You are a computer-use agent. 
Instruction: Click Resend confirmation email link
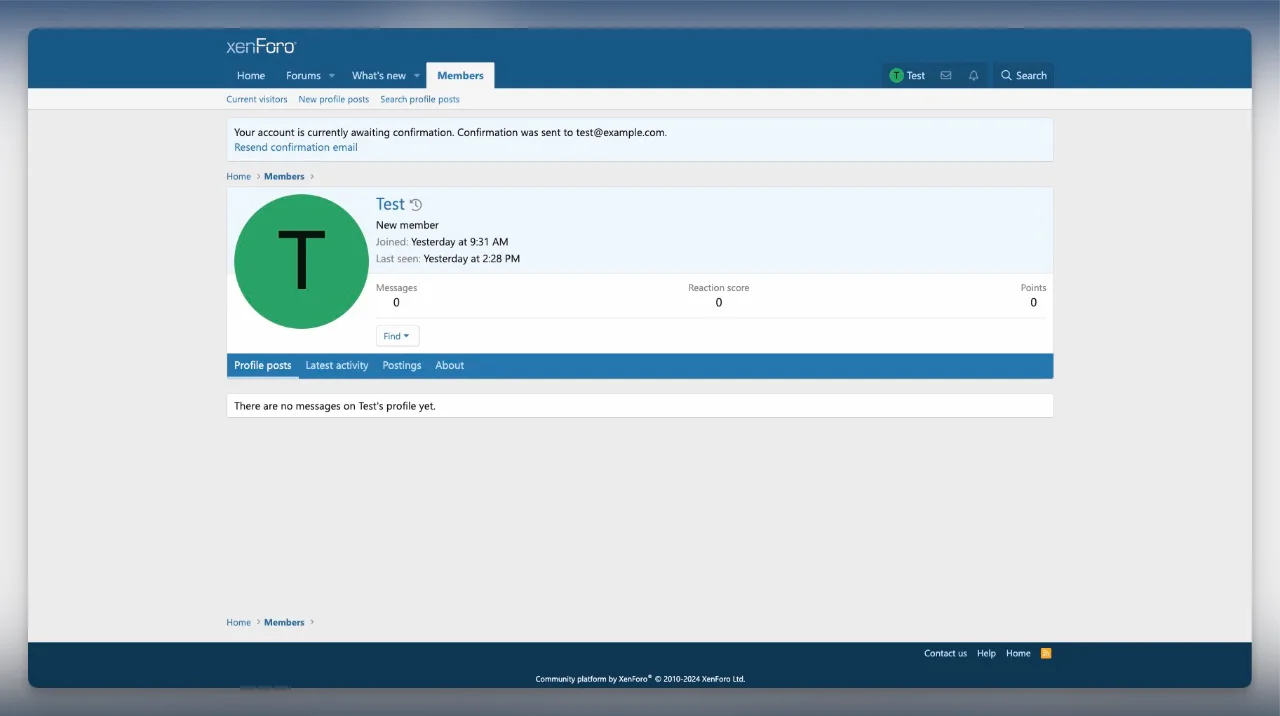click(296, 147)
